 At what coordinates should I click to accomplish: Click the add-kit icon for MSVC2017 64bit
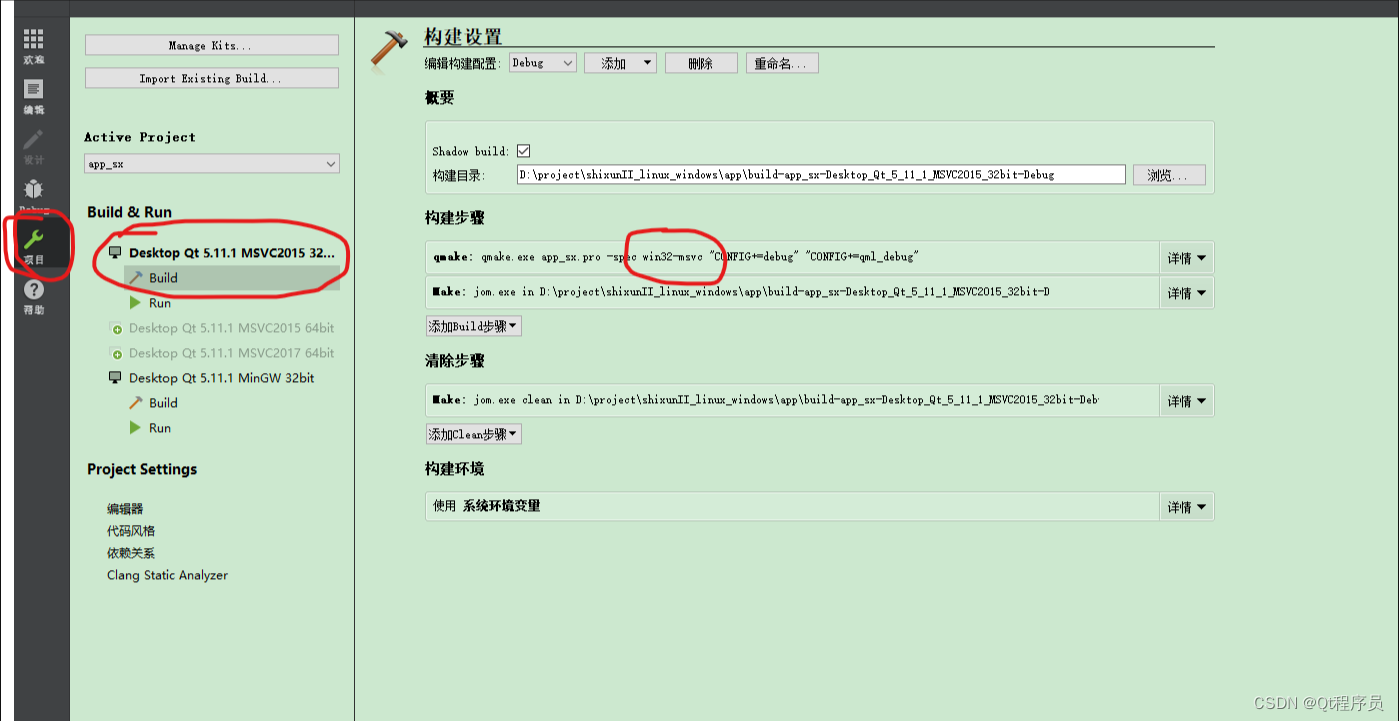pos(116,353)
